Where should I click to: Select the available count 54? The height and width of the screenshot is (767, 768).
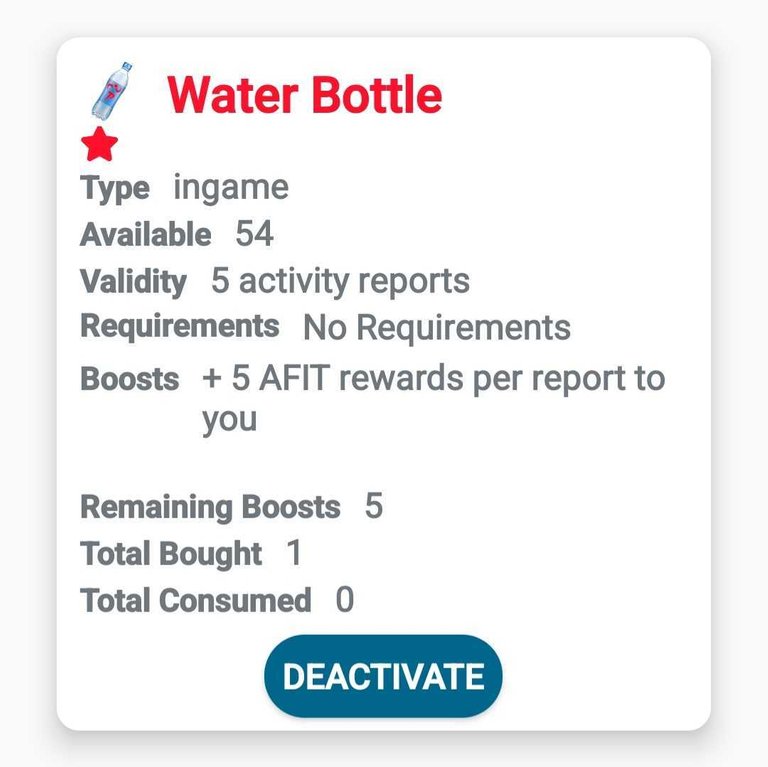click(x=254, y=234)
